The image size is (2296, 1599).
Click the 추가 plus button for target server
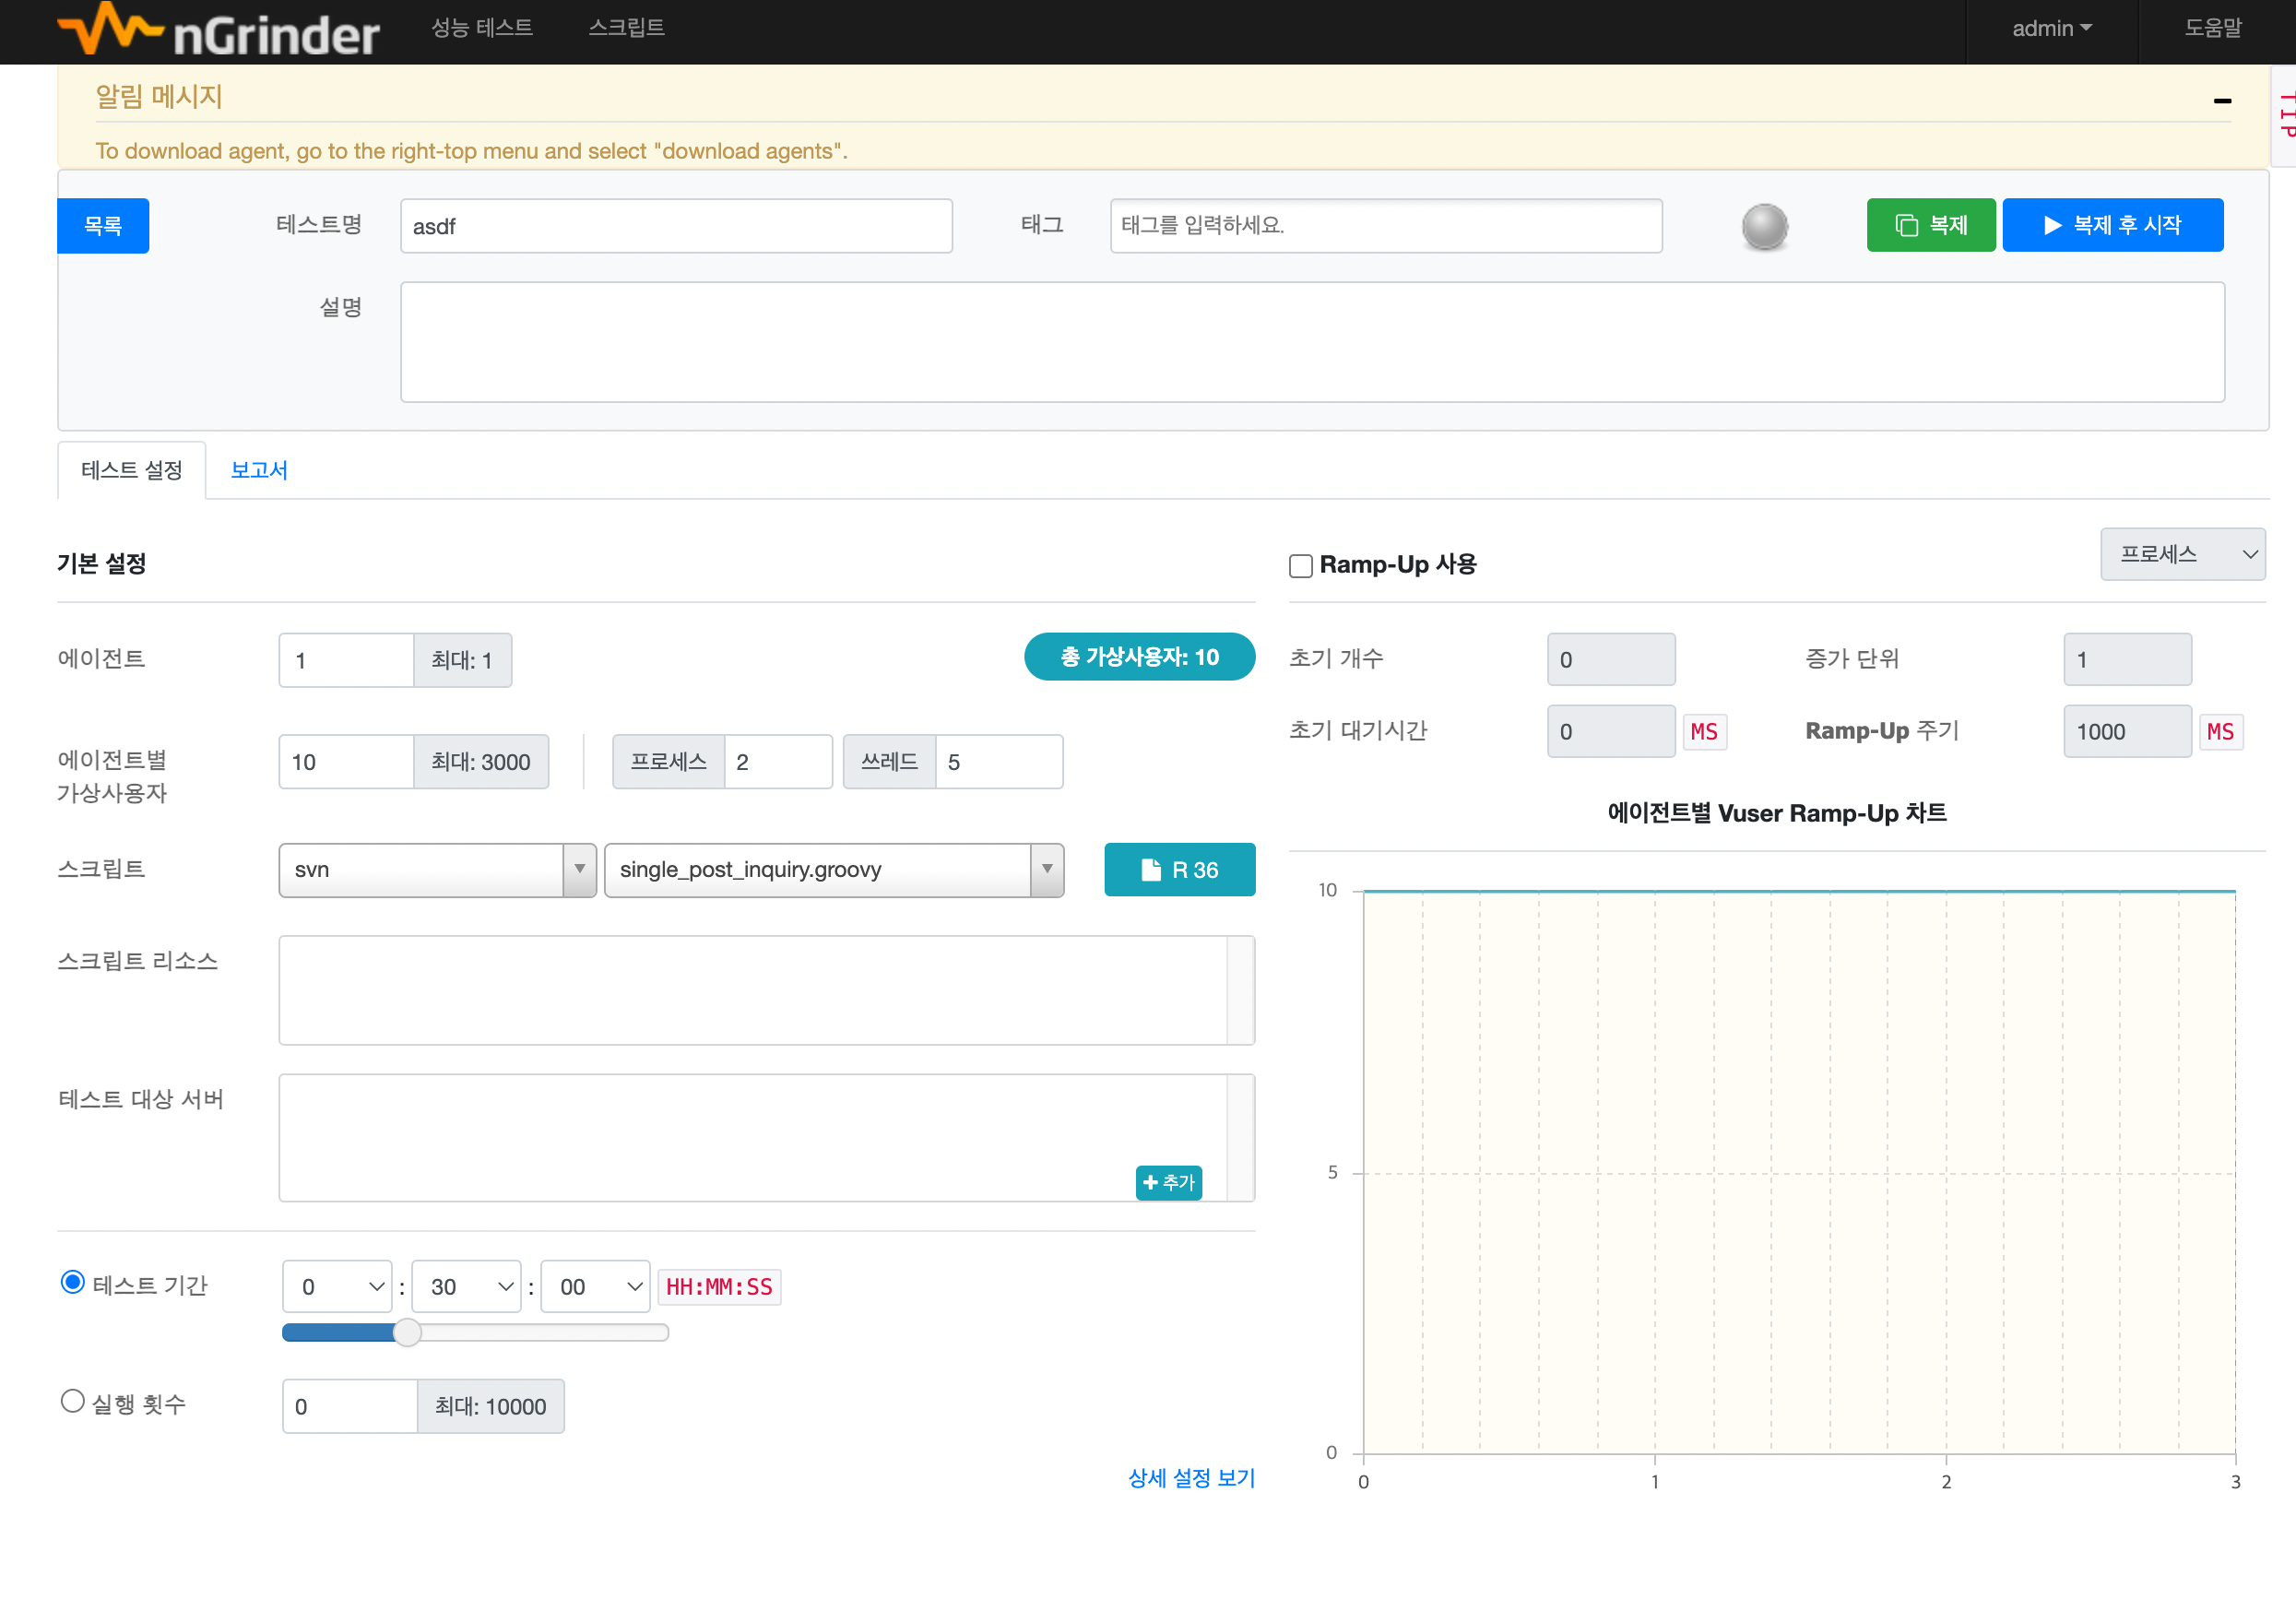click(x=1168, y=1182)
